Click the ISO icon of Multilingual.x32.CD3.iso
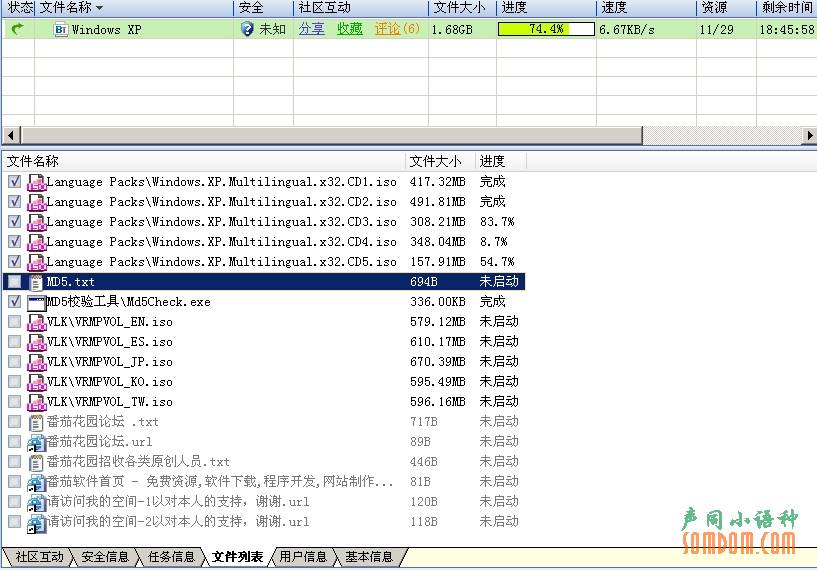This screenshot has height=570, width=817. click(x=36, y=222)
